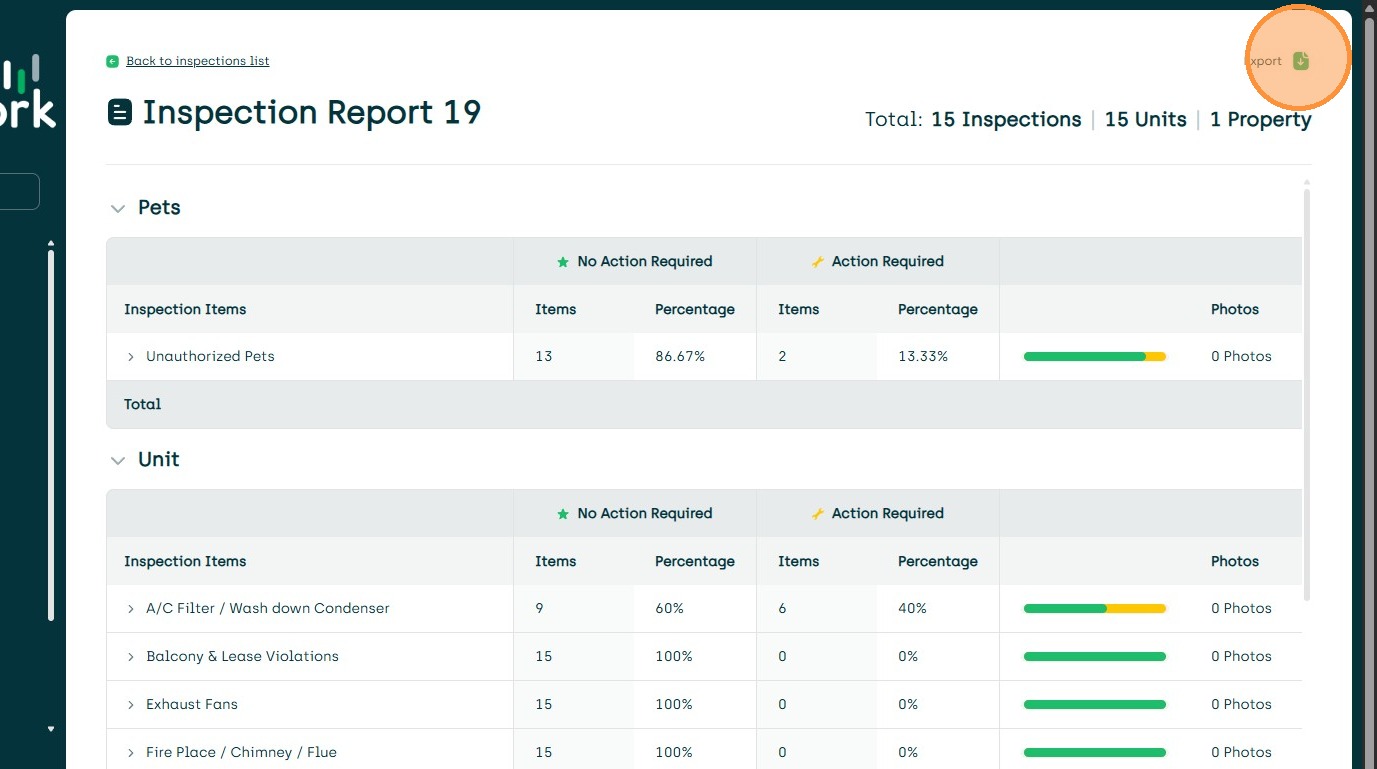Go back to inspections list
The width and height of the screenshot is (1377, 769).
coord(197,61)
